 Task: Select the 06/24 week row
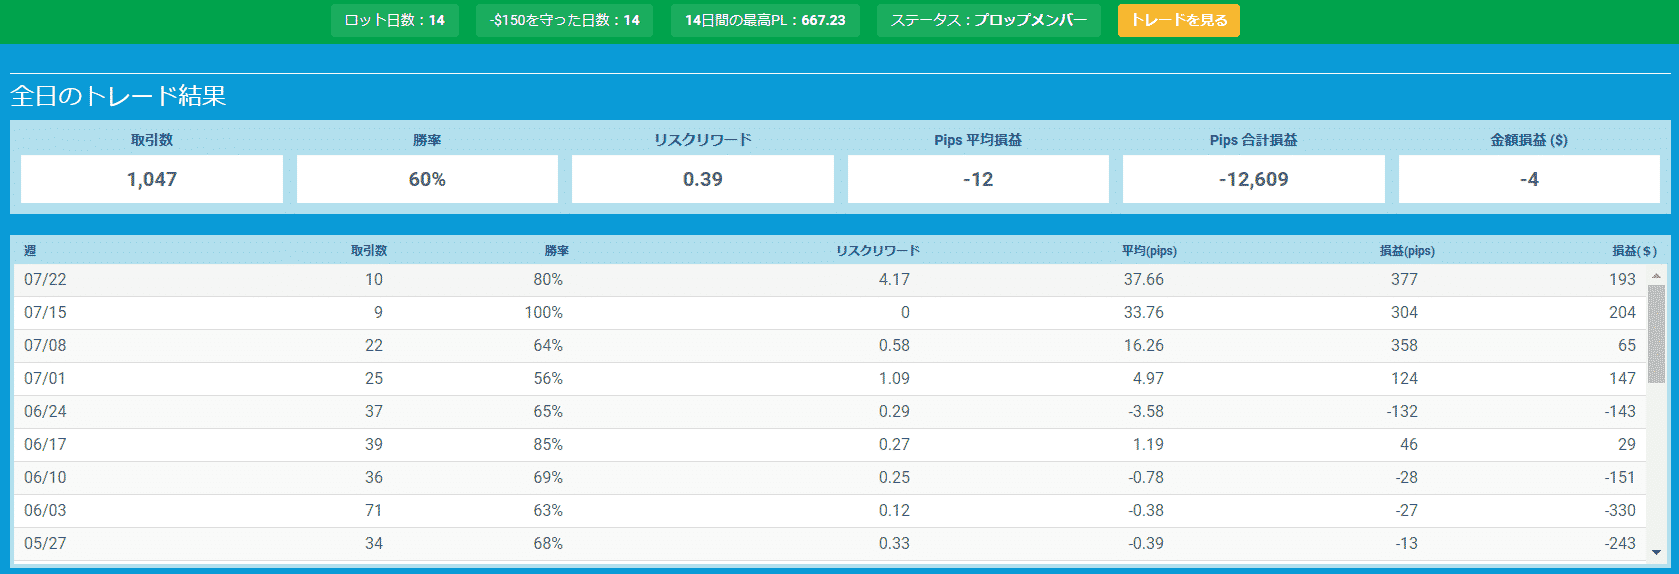pyautogui.click(x=829, y=412)
